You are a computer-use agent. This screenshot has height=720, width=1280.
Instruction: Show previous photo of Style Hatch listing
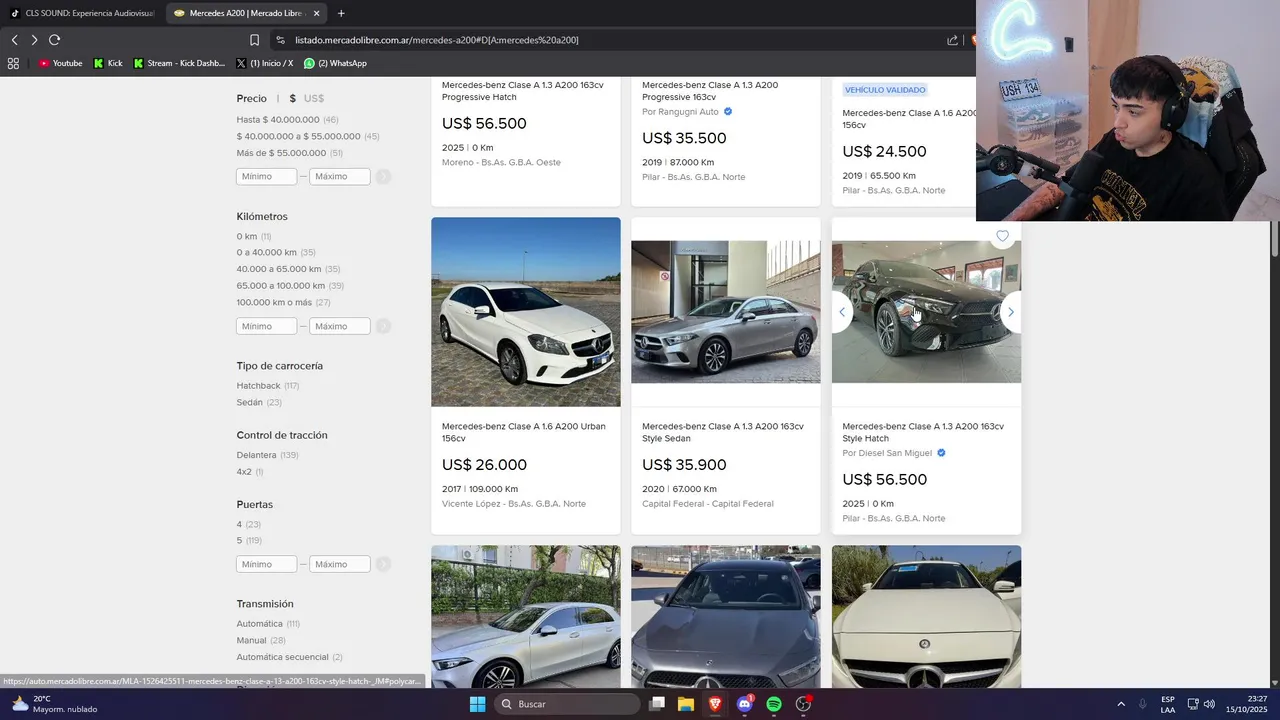click(x=842, y=312)
